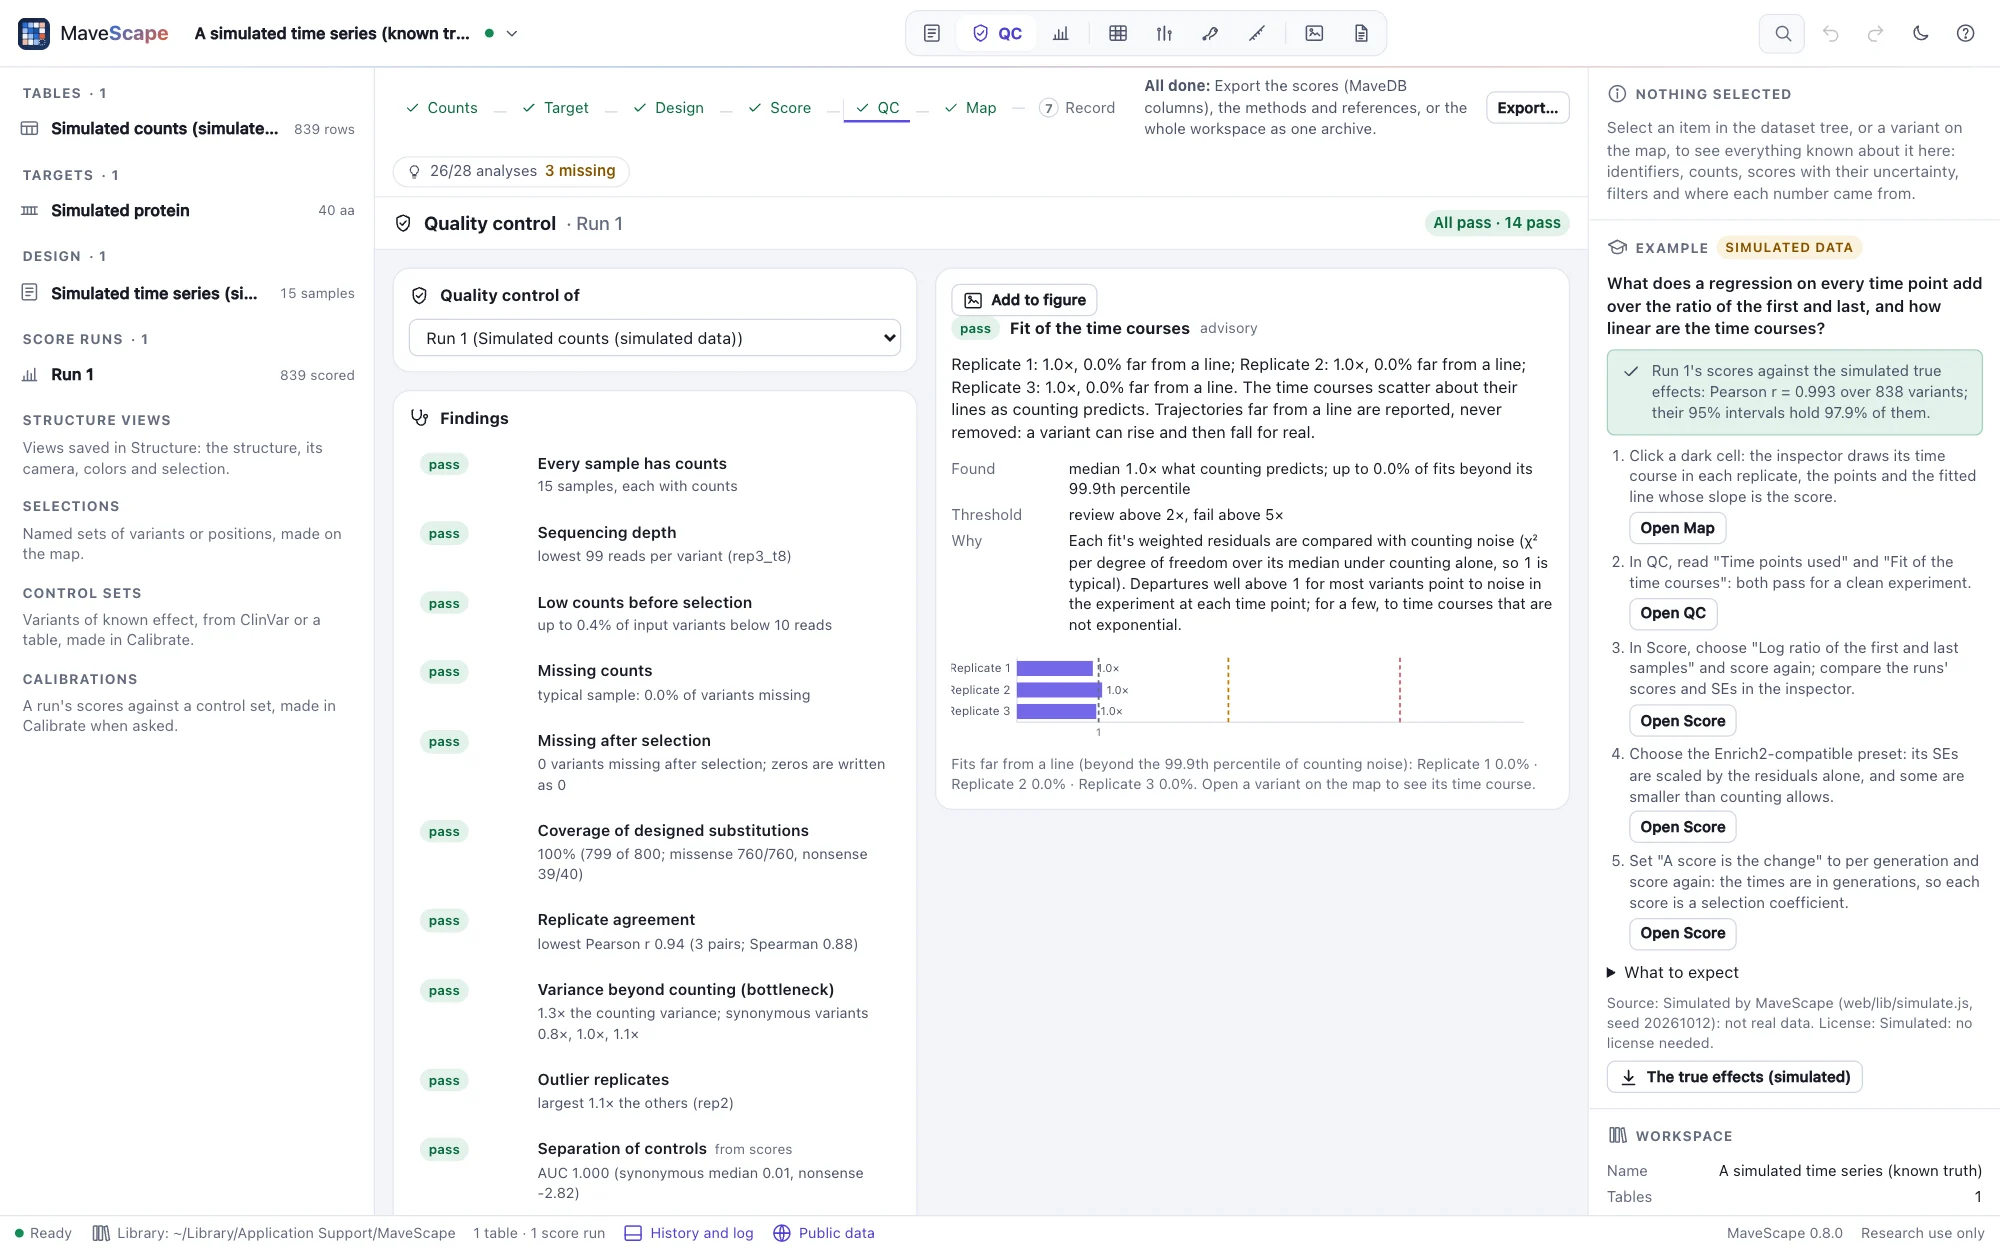The image size is (2000, 1250).
Task: Select Simulated counts table in sidebar
Action: click(x=188, y=129)
